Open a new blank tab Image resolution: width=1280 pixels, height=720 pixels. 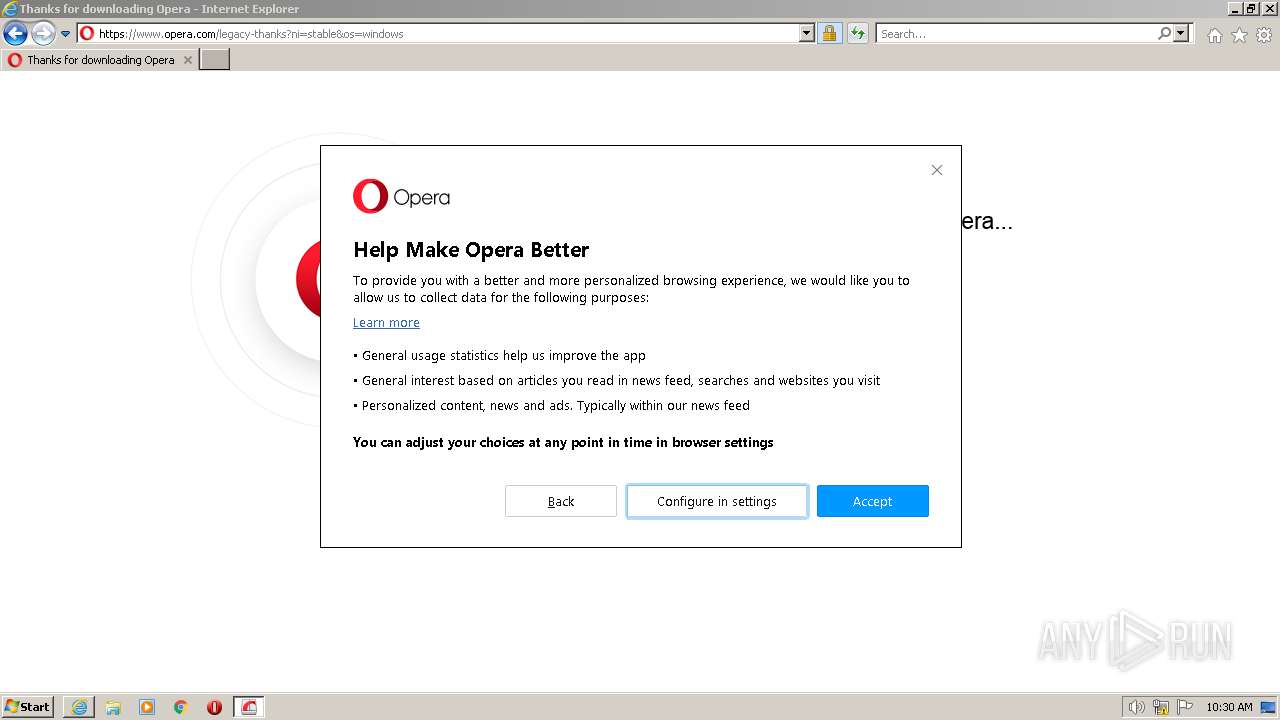(x=215, y=60)
